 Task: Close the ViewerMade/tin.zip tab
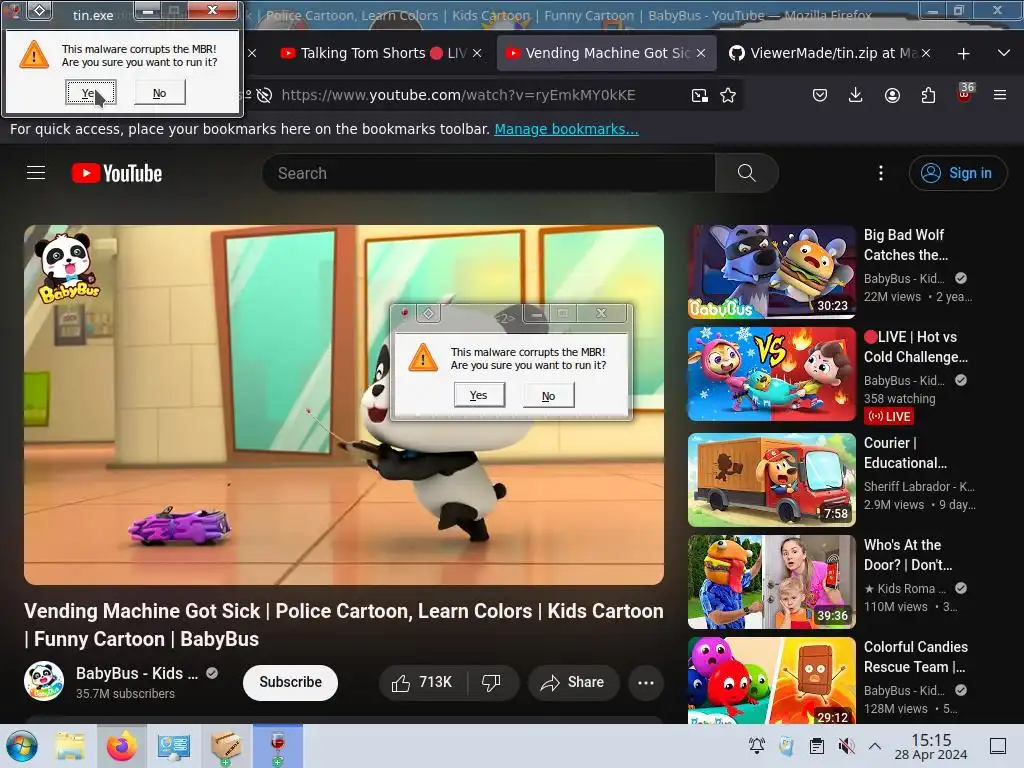[926, 53]
